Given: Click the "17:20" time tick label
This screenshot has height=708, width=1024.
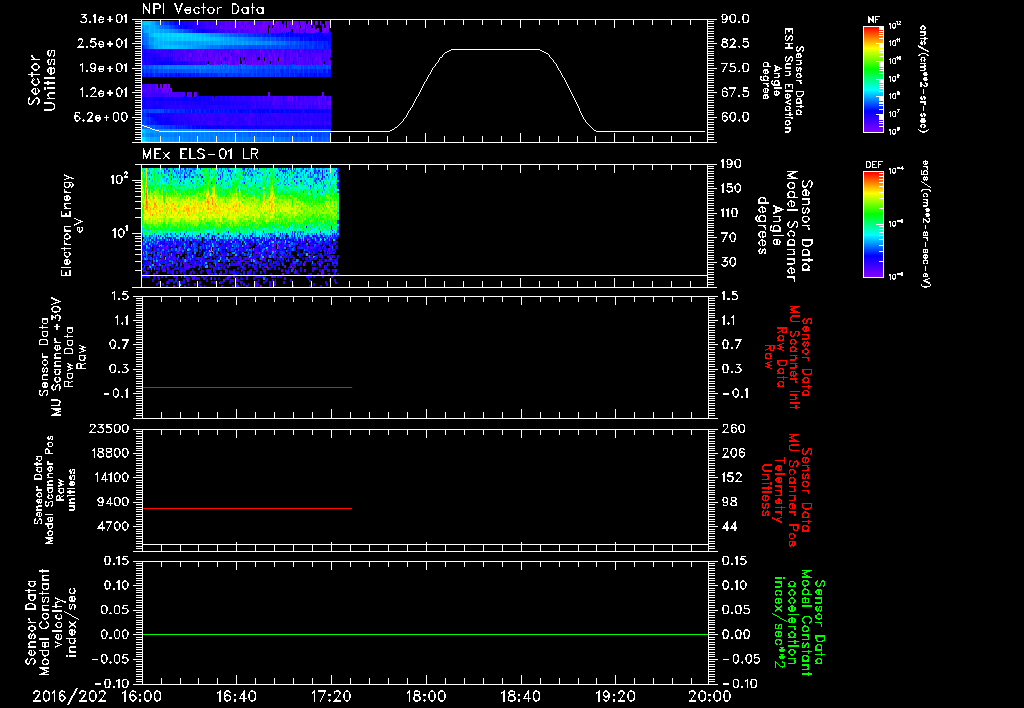Looking at the screenshot, I should pyautogui.click(x=331, y=696).
